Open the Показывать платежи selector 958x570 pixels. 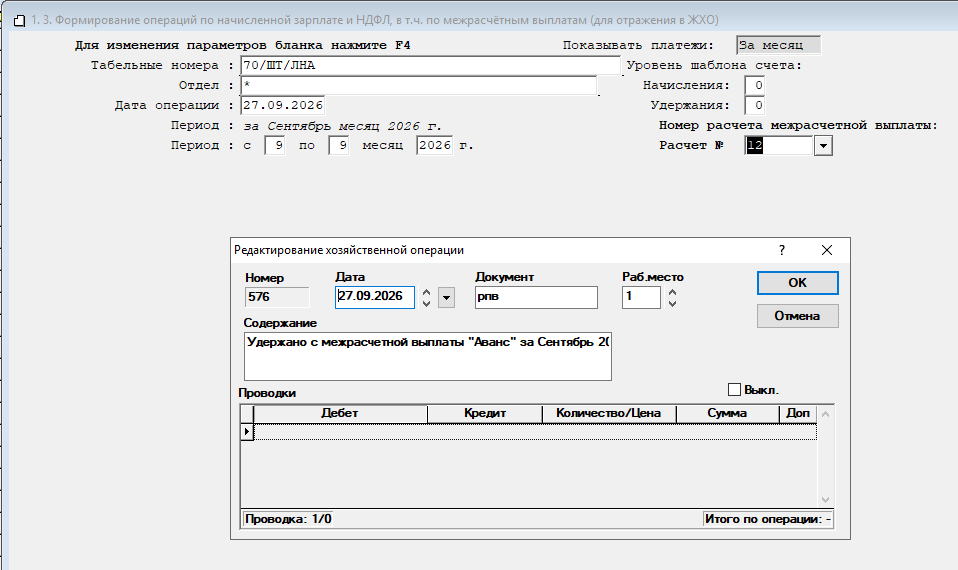tap(778, 45)
